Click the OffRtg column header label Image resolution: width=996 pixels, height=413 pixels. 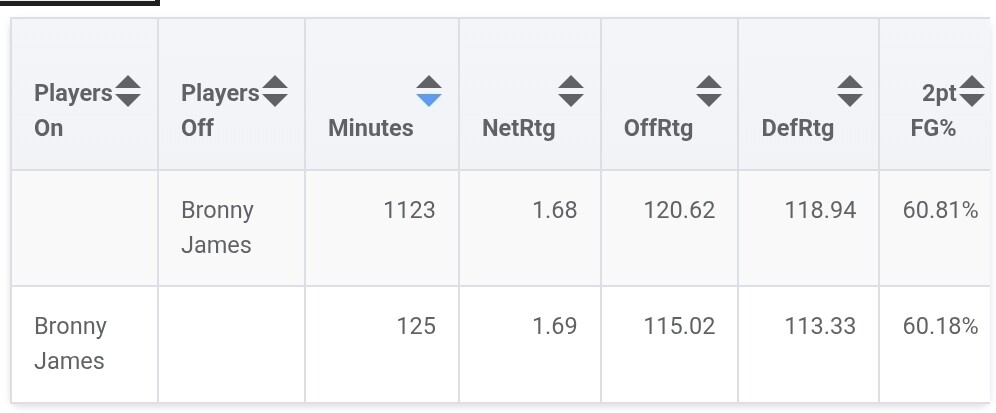(x=658, y=128)
